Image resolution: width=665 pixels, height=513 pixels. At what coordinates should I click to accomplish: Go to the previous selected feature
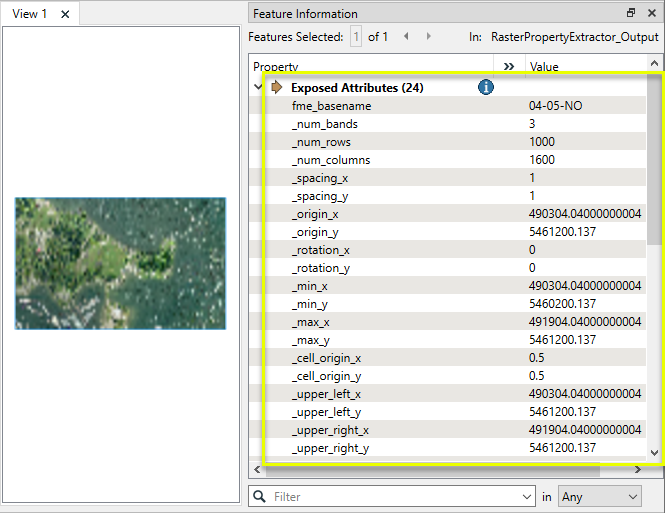click(406, 37)
